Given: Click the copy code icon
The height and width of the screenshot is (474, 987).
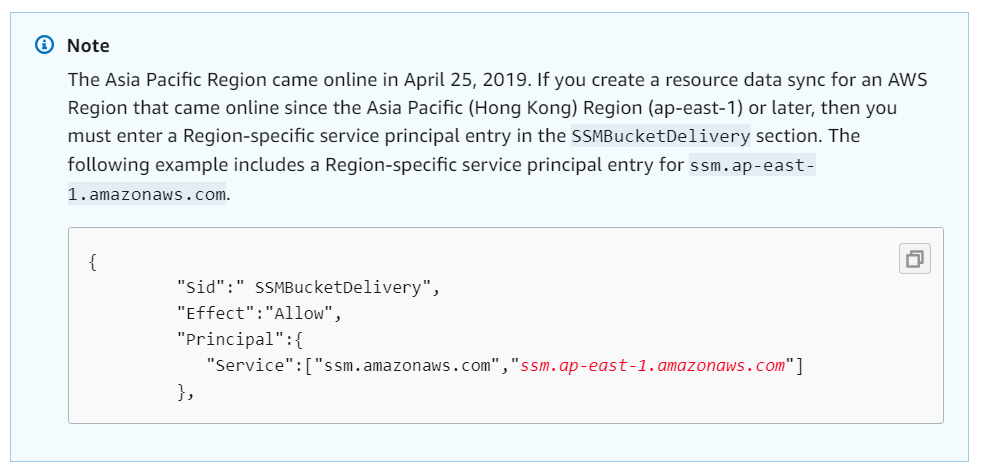Looking at the screenshot, I should coord(915,259).
